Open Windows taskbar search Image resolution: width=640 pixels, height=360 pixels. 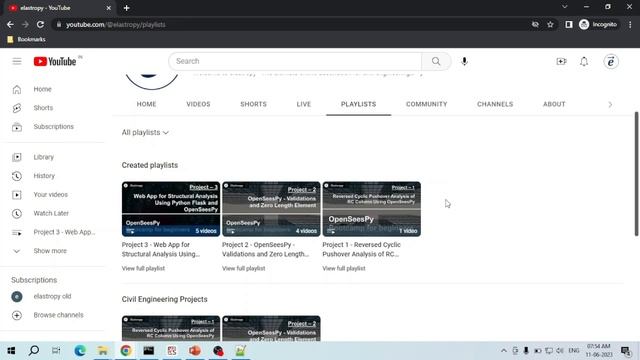[x=34, y=351]
